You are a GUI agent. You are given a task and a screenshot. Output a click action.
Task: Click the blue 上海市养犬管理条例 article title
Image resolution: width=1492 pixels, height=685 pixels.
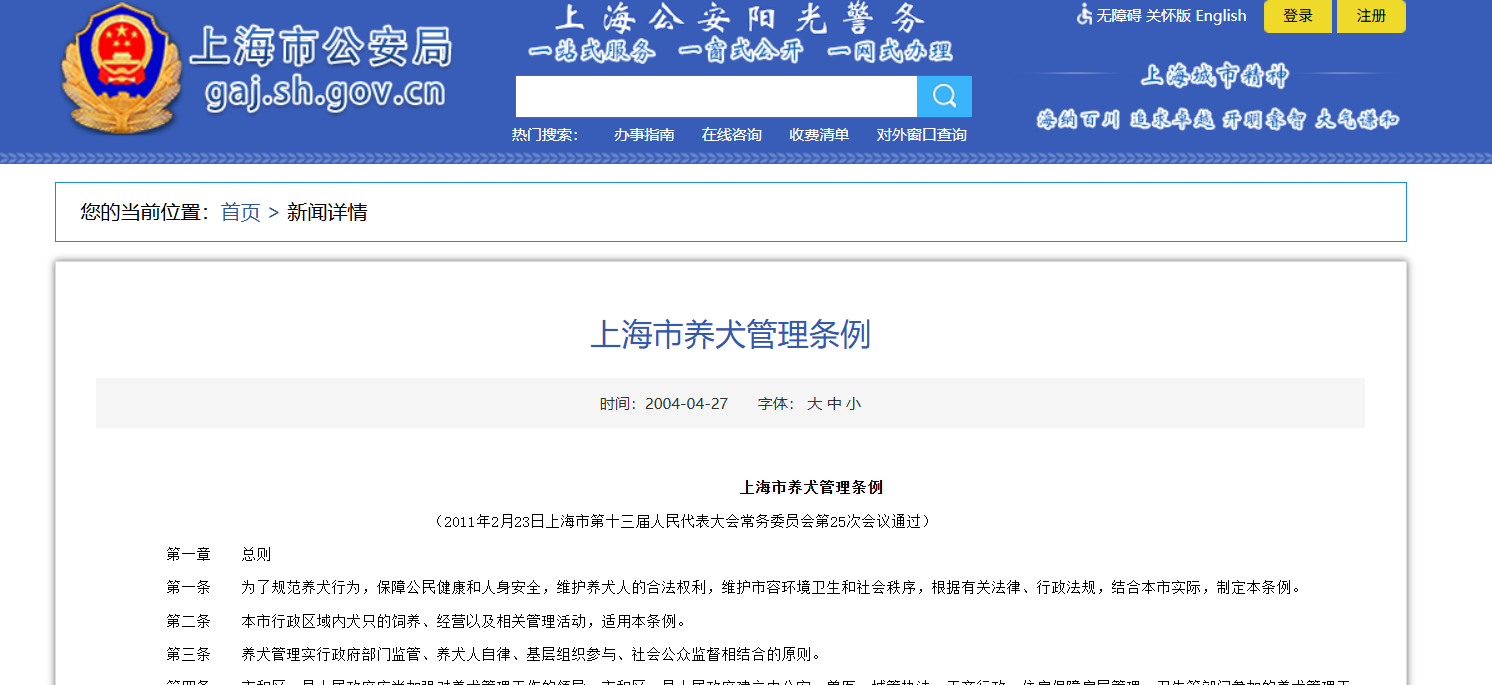[x=730, y=334]
